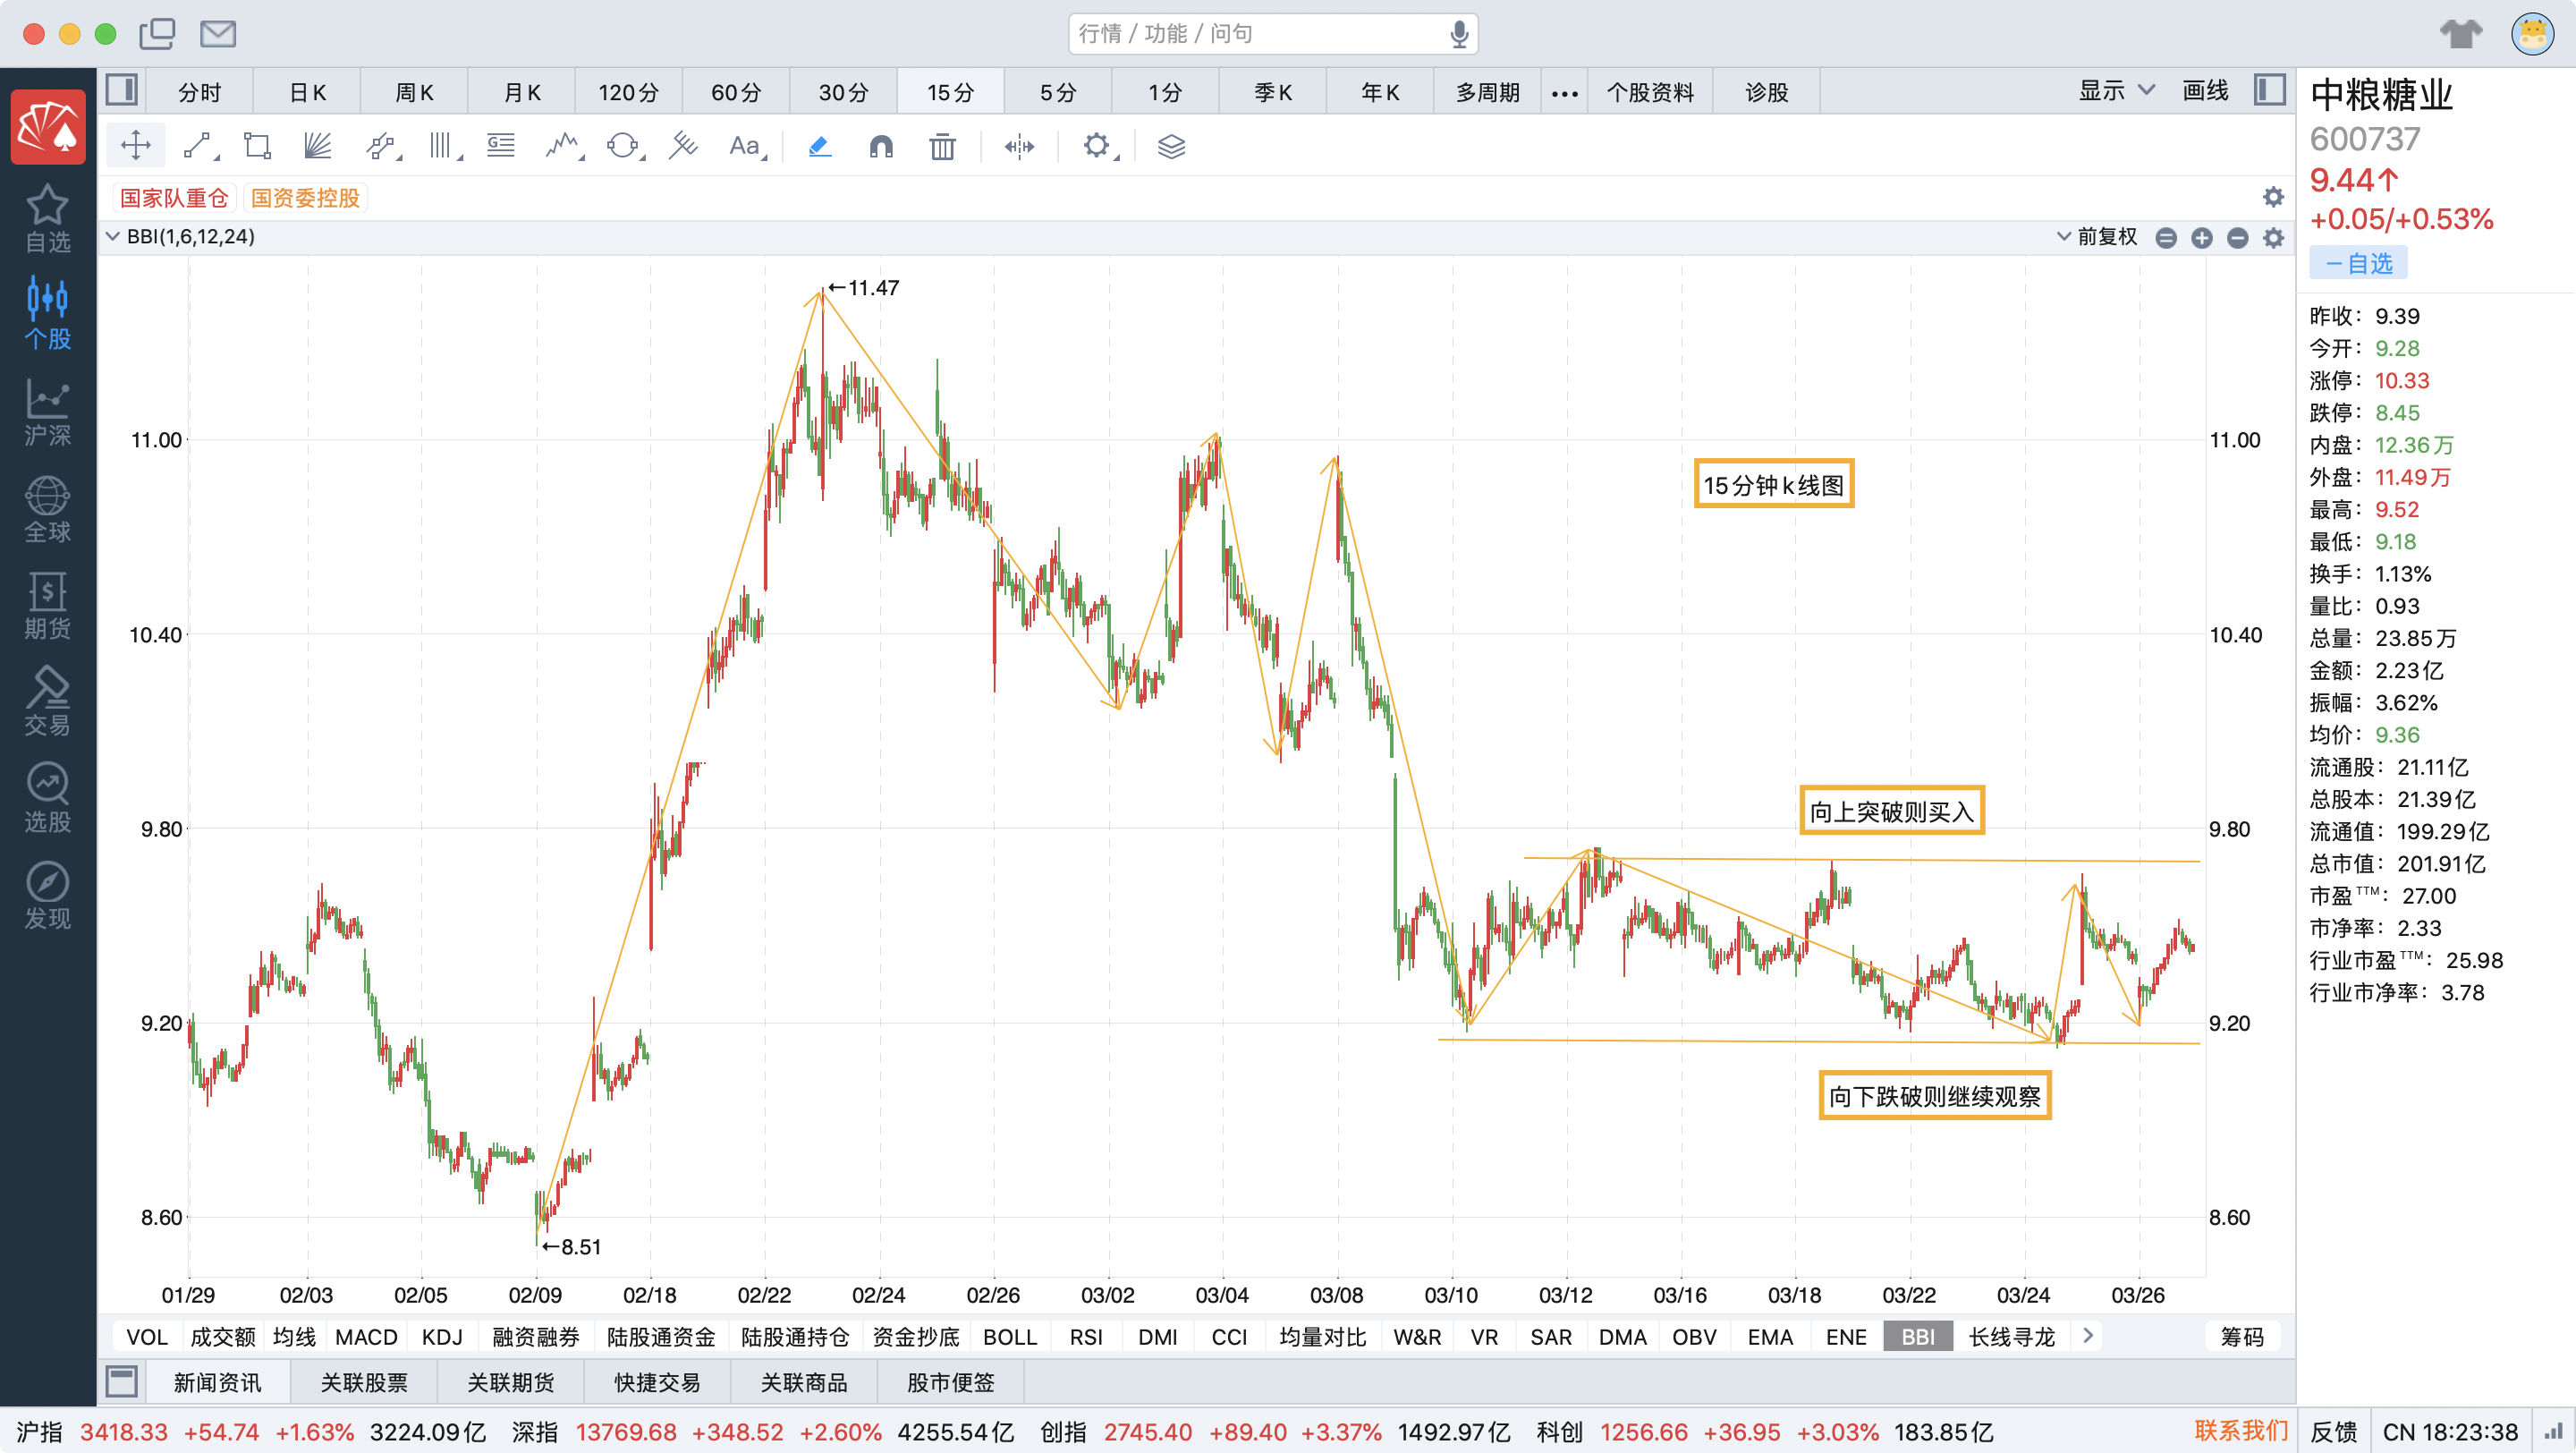Open the 选股 stock screener sidebar icon
2576x1453 pixels.
click(x=47, y=798)
